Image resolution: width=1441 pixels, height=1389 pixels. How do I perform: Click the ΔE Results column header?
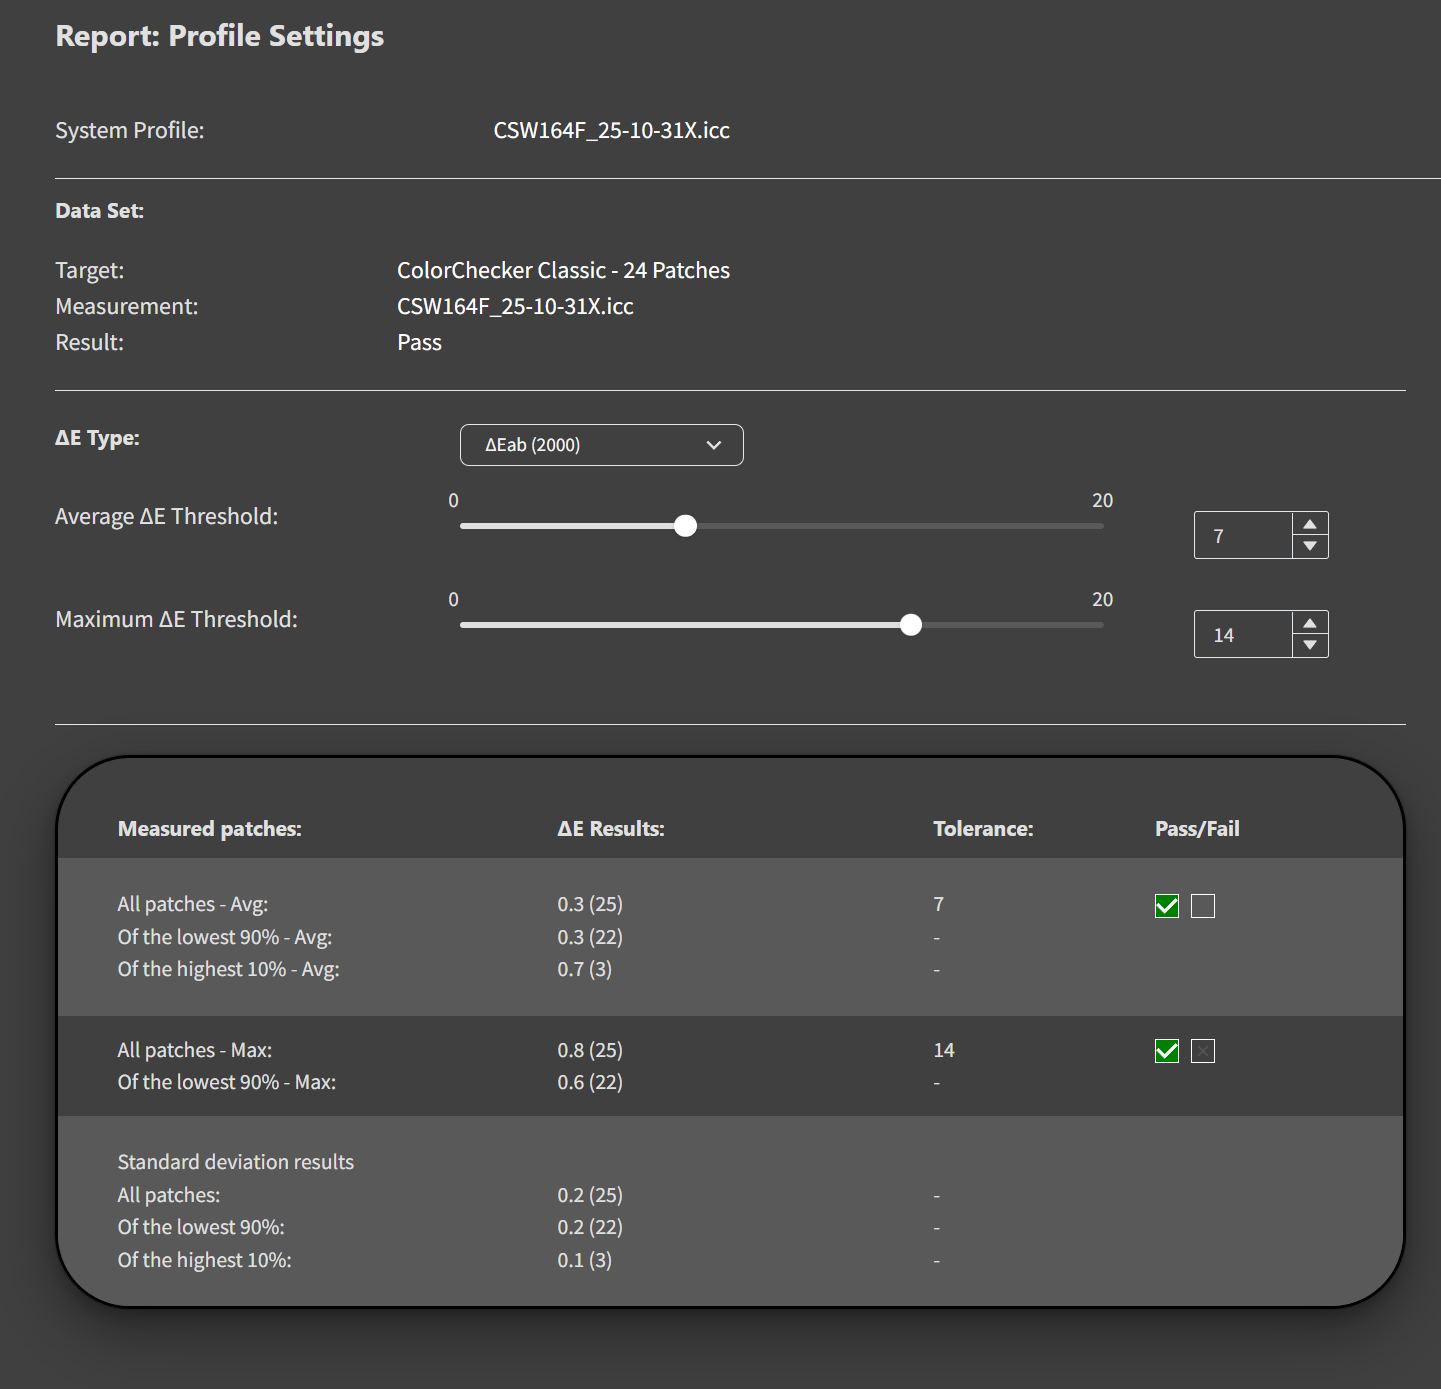611,829
